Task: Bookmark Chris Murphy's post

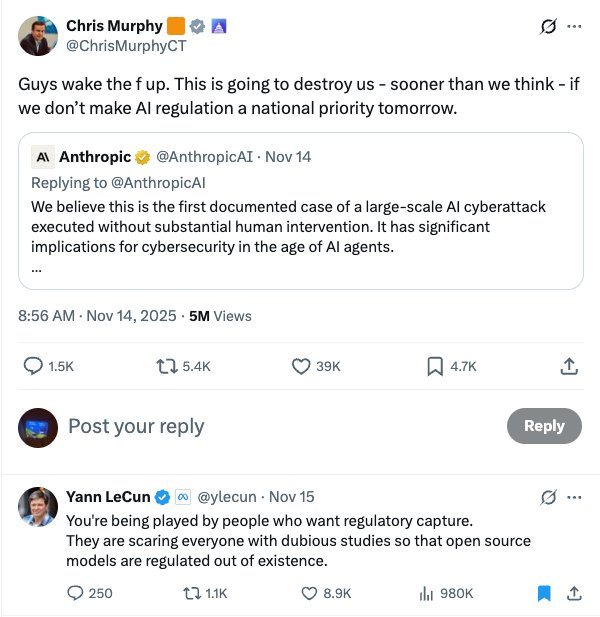Action: tap(435, 367)
